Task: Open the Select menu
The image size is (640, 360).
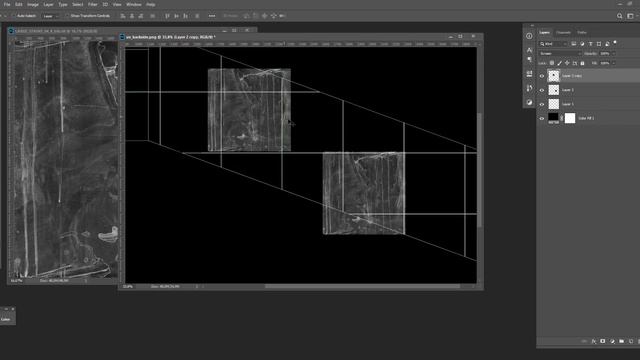Action: (x=78, y=4)
